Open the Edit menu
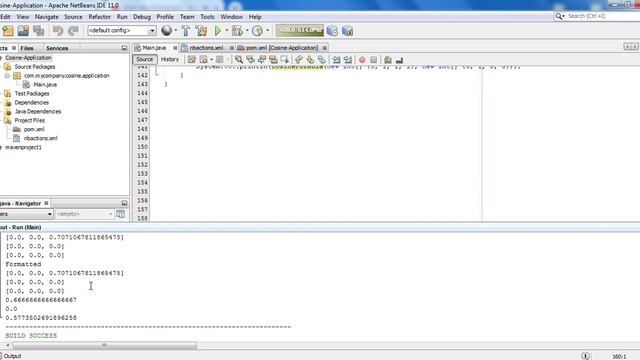Viewport: 640px width, 360px height. 5,17
